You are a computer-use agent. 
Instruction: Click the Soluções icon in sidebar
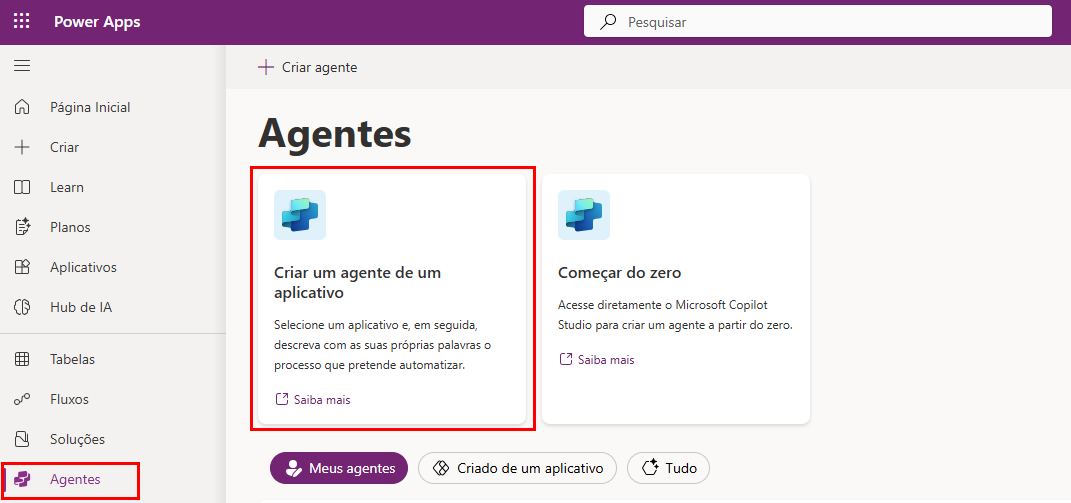point(22,439)
